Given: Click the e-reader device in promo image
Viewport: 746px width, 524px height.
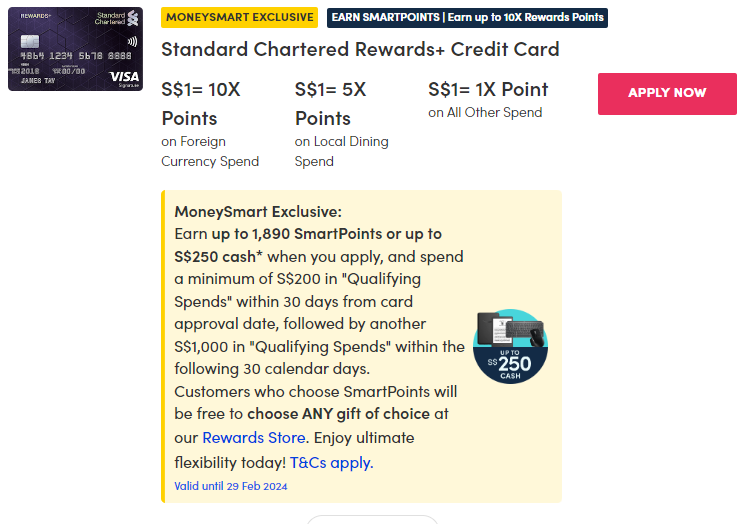Looking at the screenshot, I should 492,328.
